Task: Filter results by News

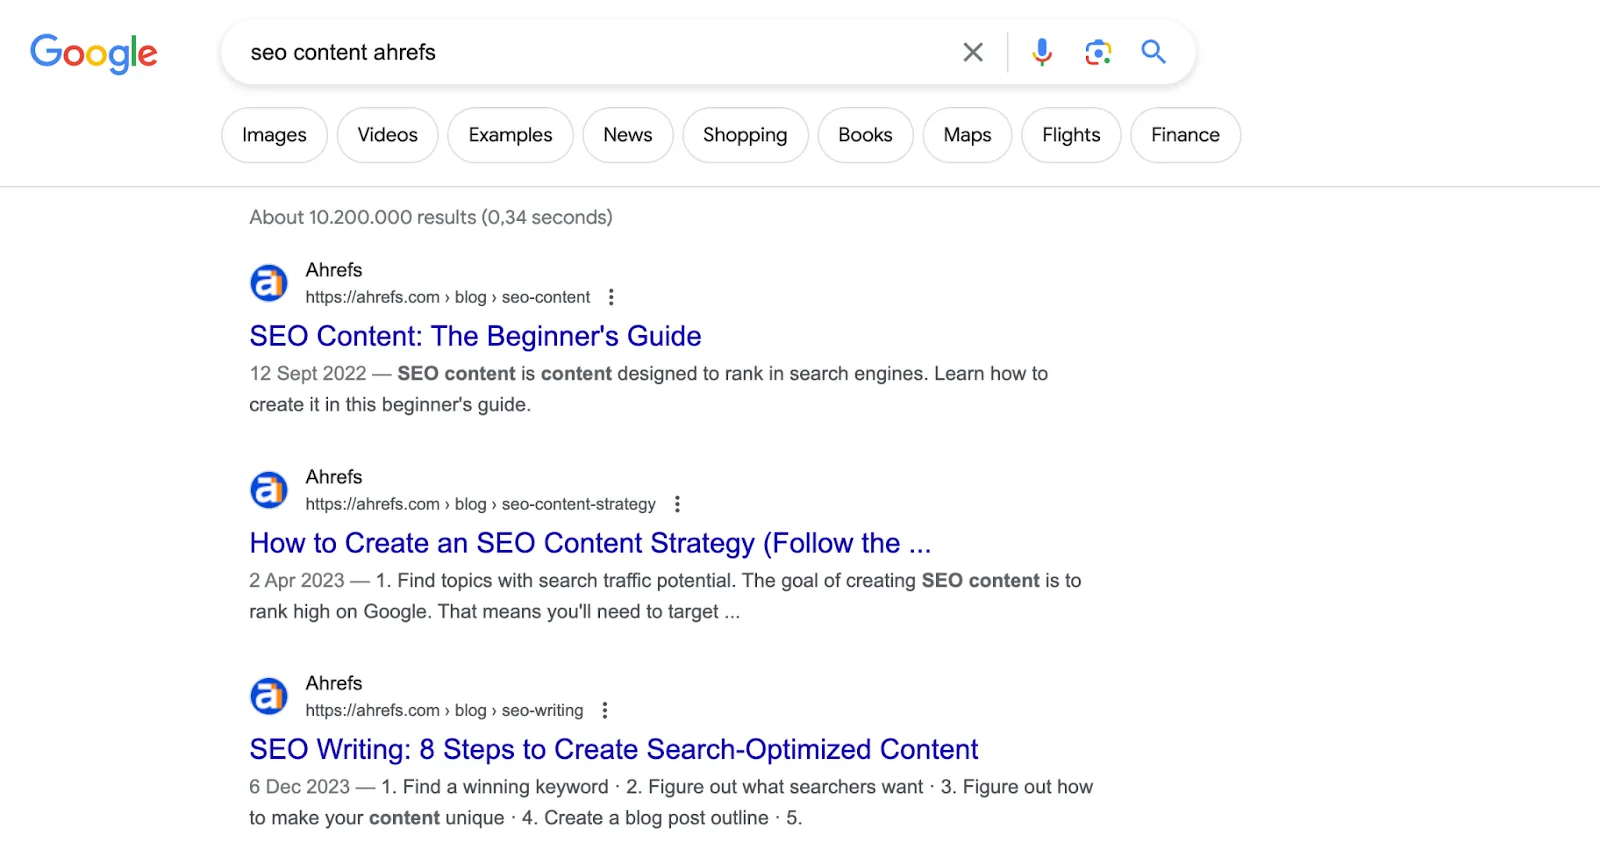Action: tap(627, 135)
